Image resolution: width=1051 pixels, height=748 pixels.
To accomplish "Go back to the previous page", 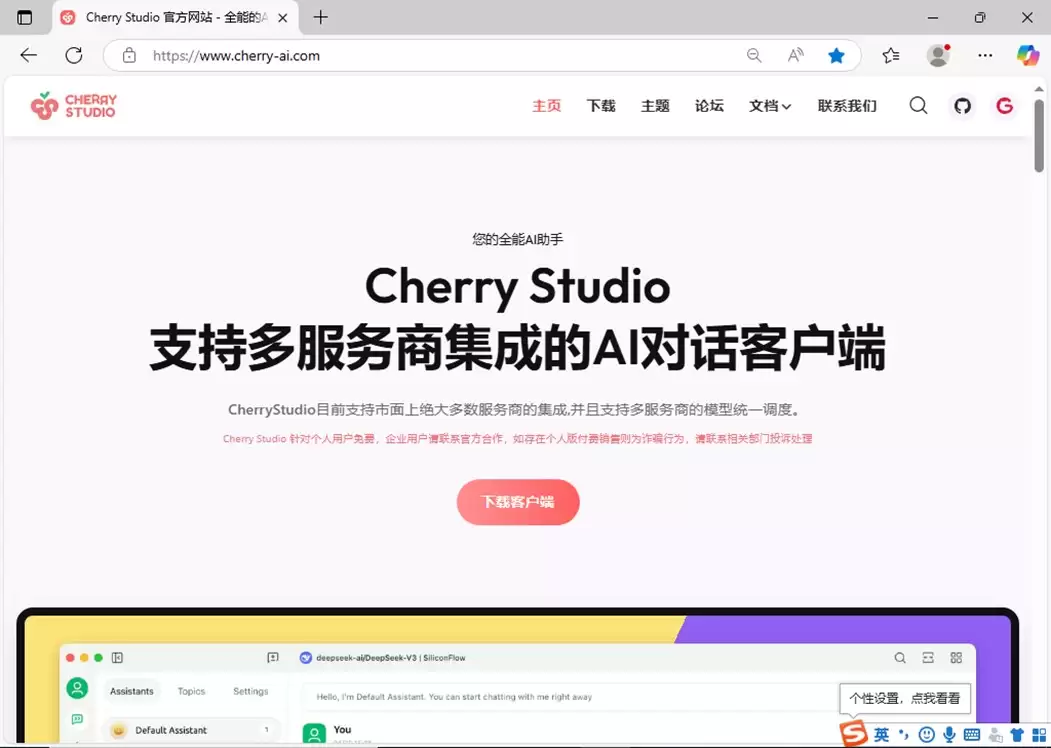I will pos(28,56).
